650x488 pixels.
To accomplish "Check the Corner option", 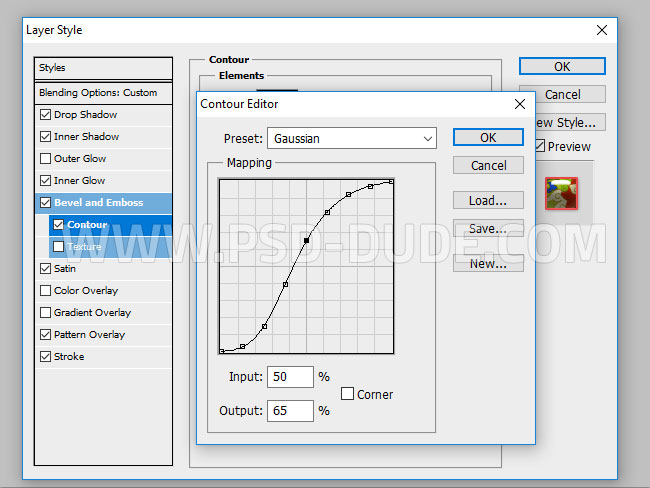I will coord(348,394).
